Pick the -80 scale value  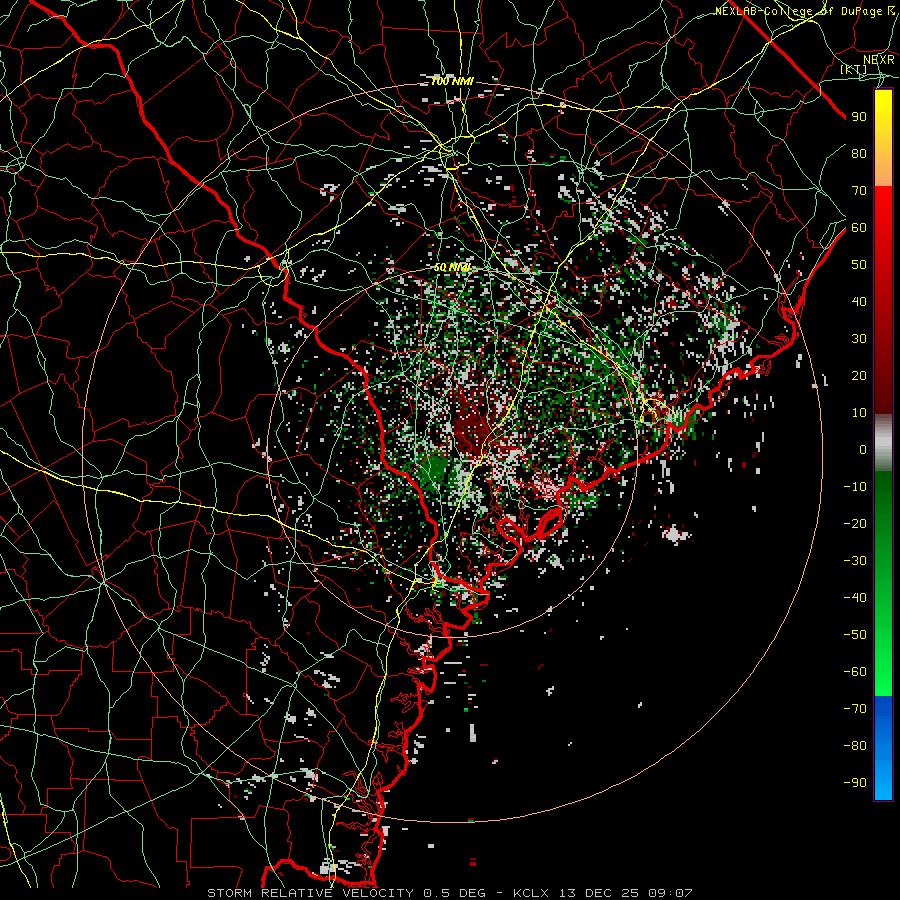click(x=855, y=746)
